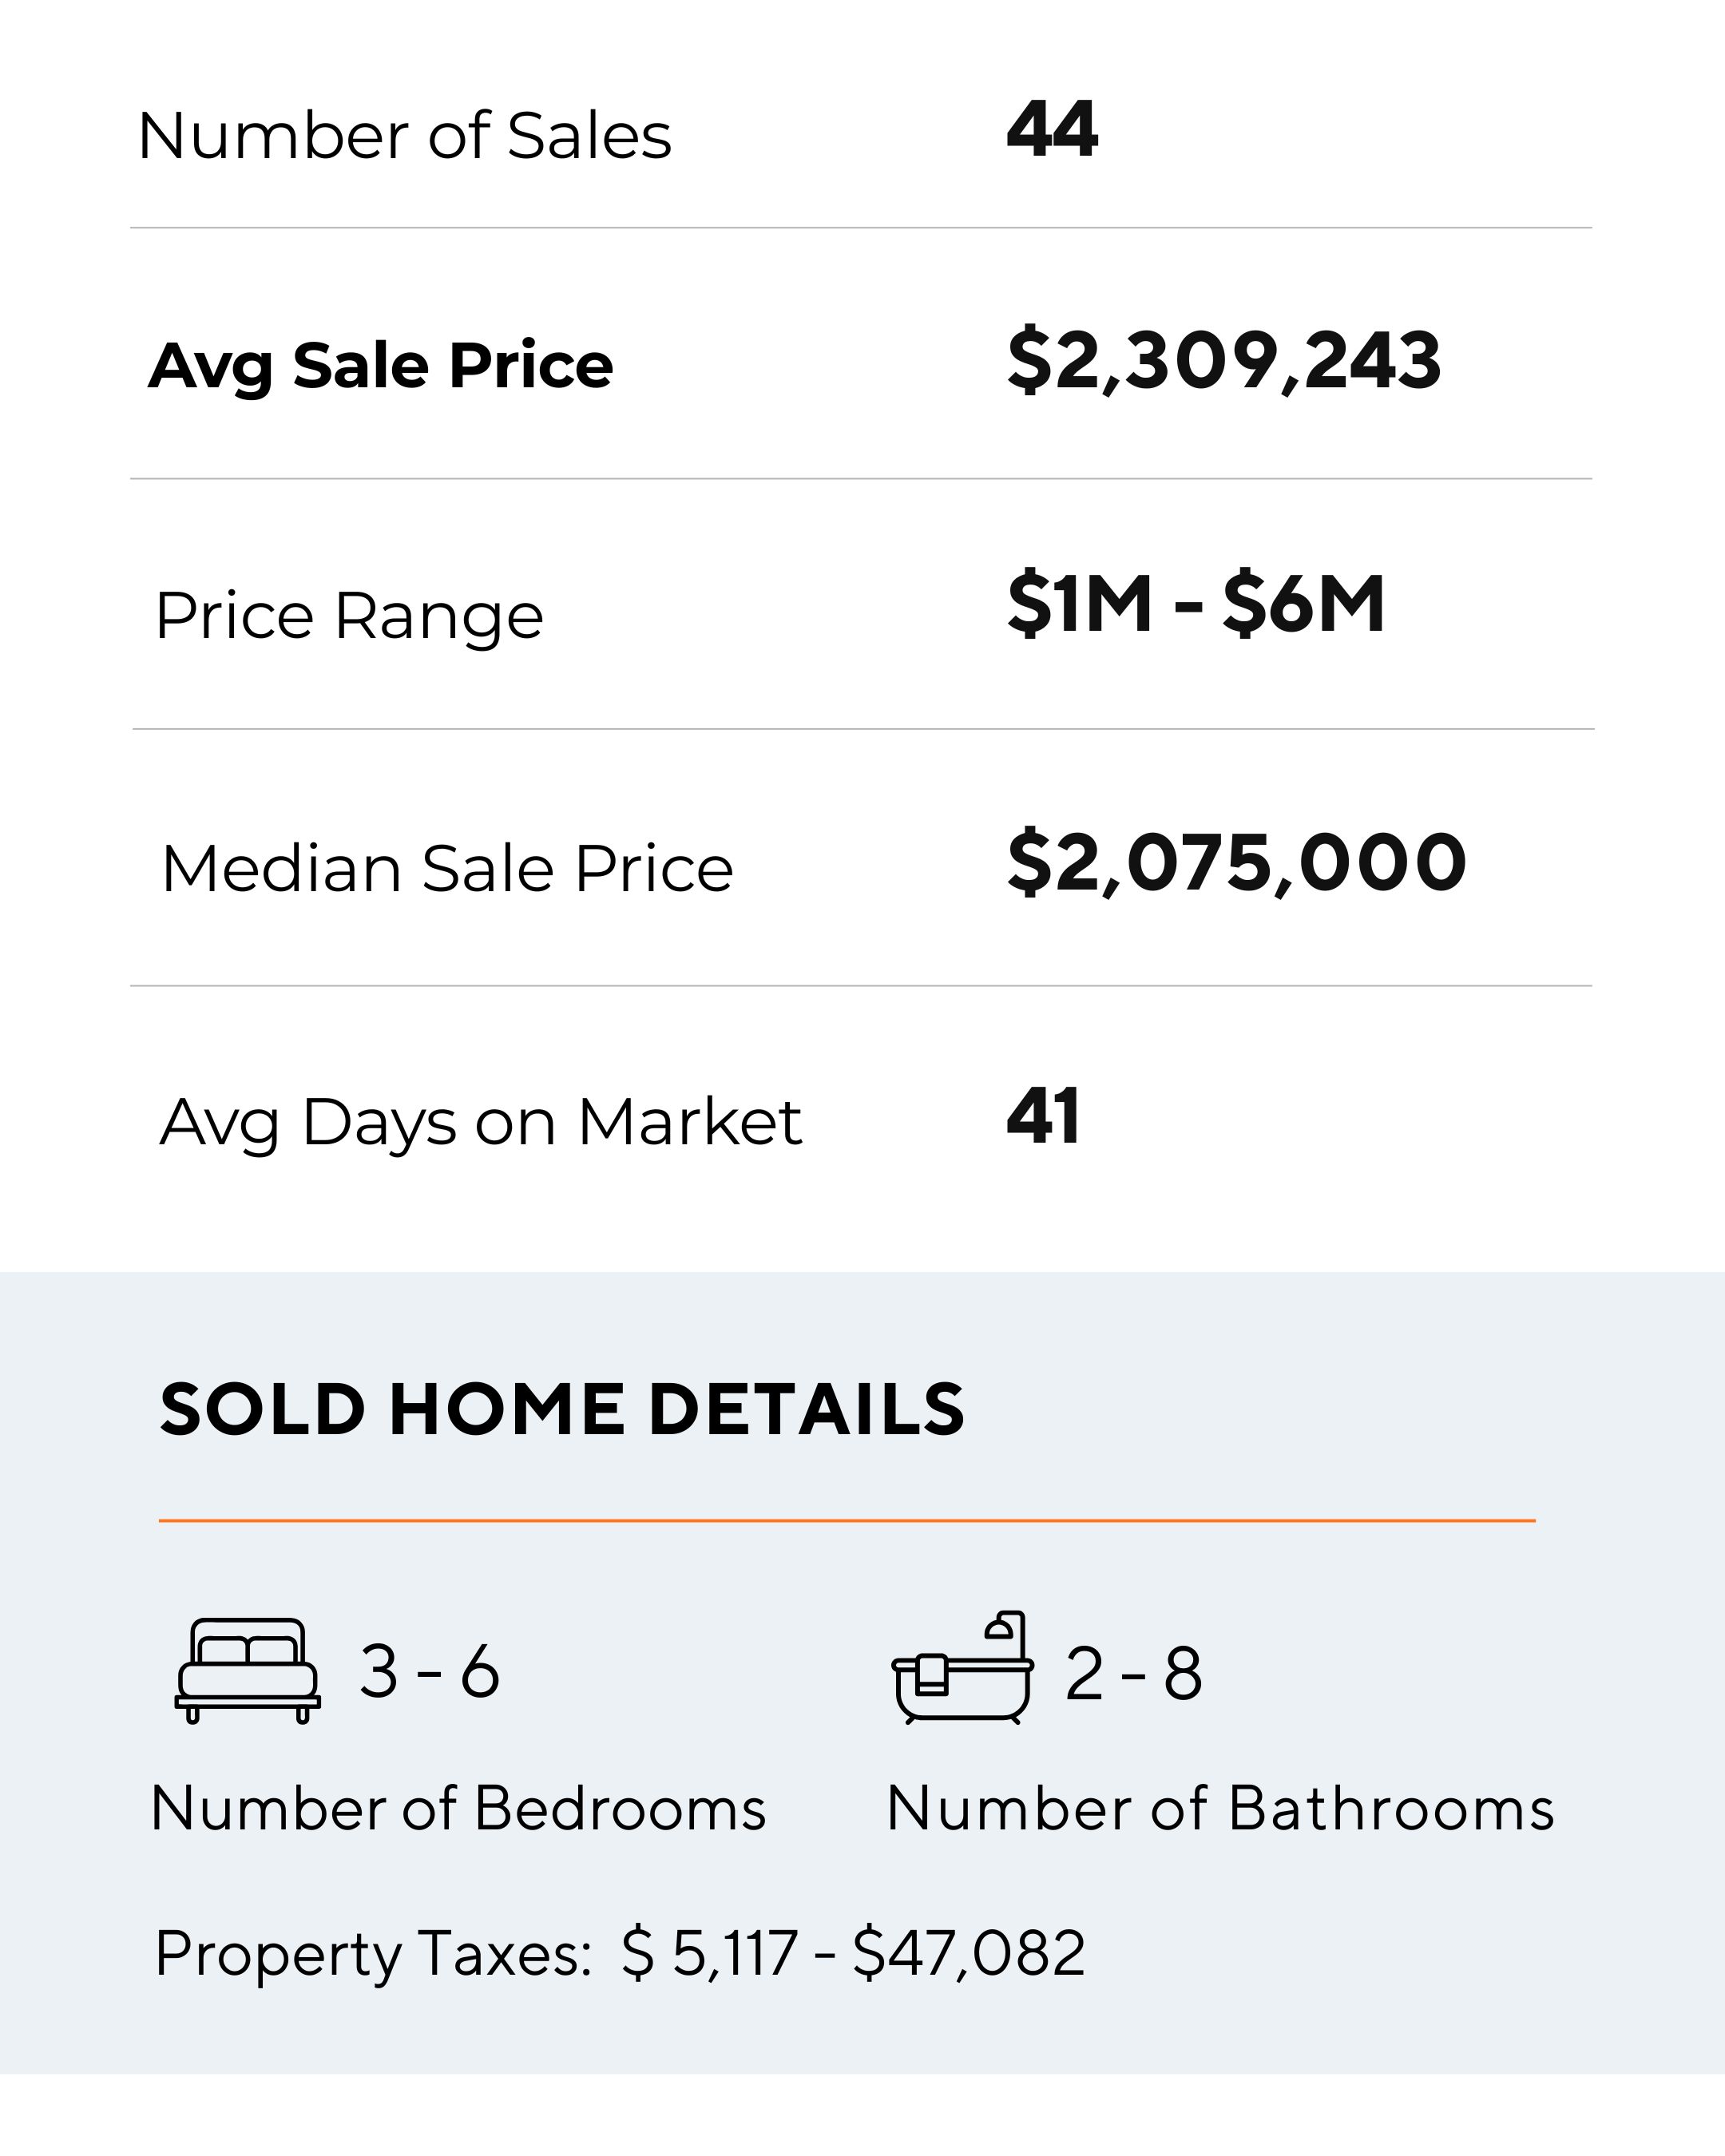This screenshot has width=1725, height=2156.
Task: Click the $2,309,243 average price value
Action: coord(1224,360)
